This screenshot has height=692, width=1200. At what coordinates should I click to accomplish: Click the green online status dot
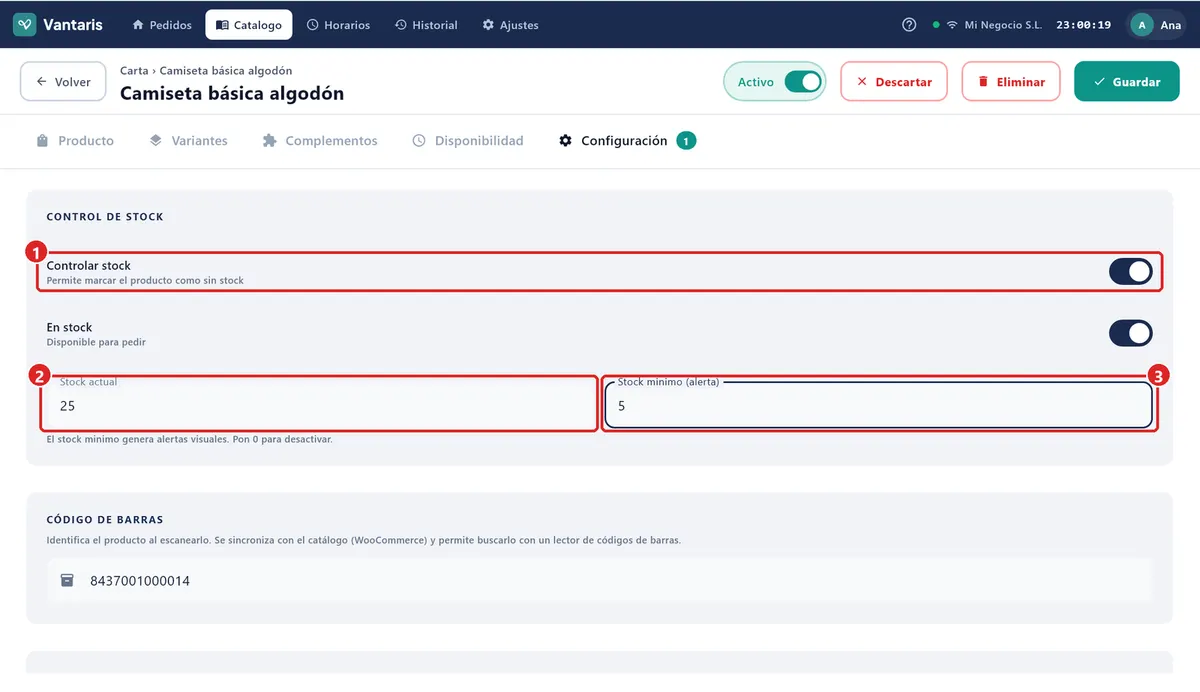tap(935, 25)
